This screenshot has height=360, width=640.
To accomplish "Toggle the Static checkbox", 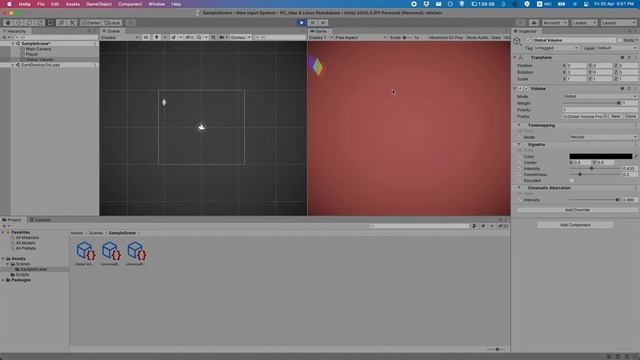I will point(620,40).
